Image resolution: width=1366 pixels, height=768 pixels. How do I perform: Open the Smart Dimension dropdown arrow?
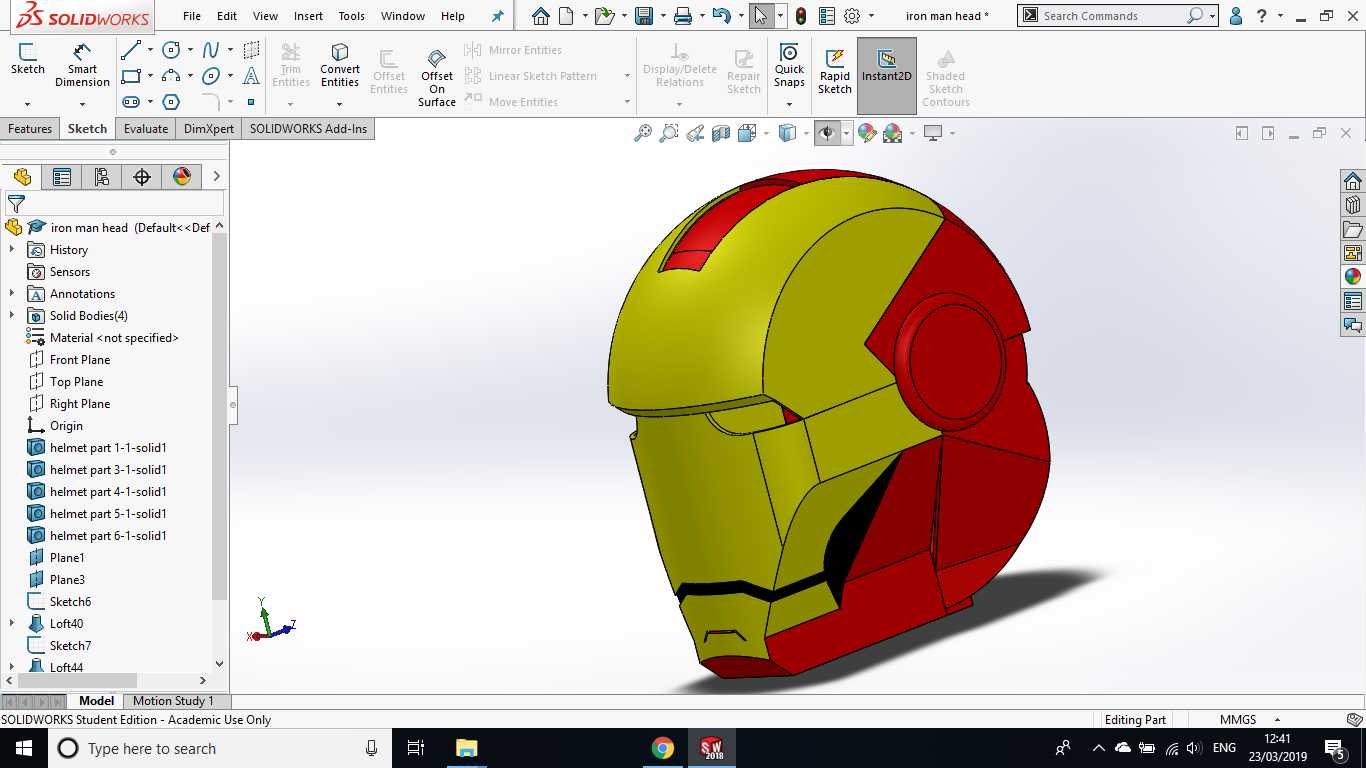click(82, 103)
